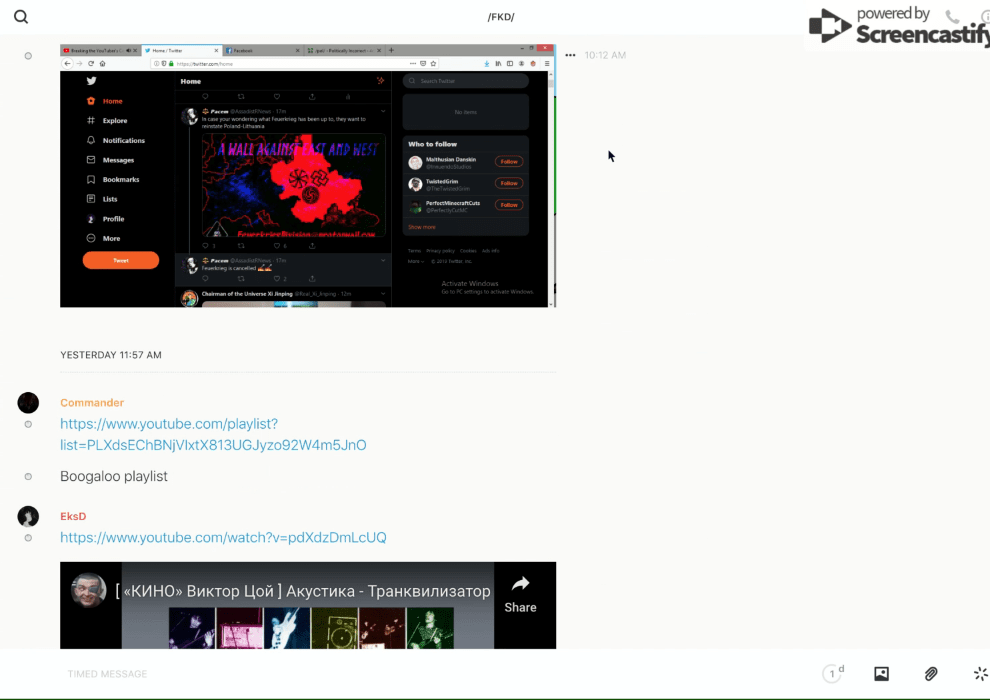Open the image upload icon

click(881, 674)
